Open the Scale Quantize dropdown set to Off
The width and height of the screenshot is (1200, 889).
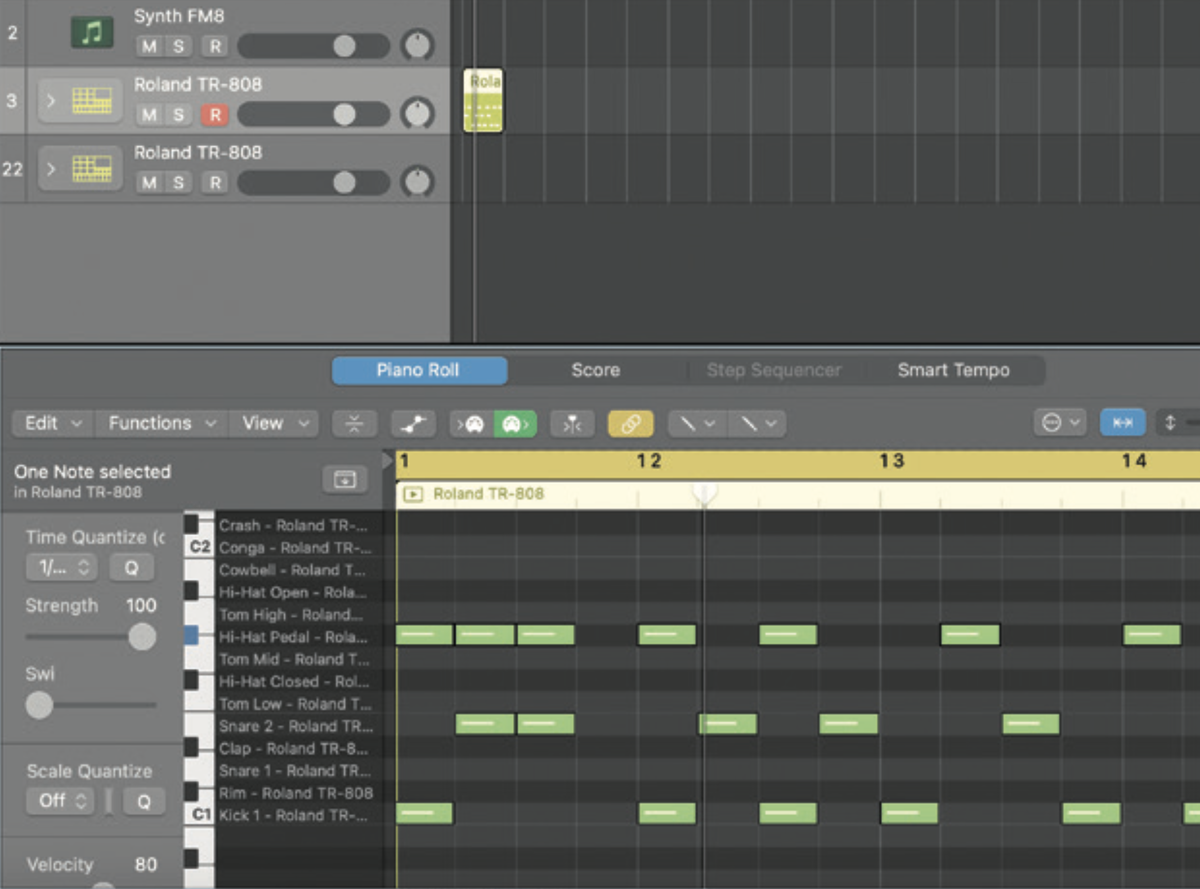[x=61, y=800]
